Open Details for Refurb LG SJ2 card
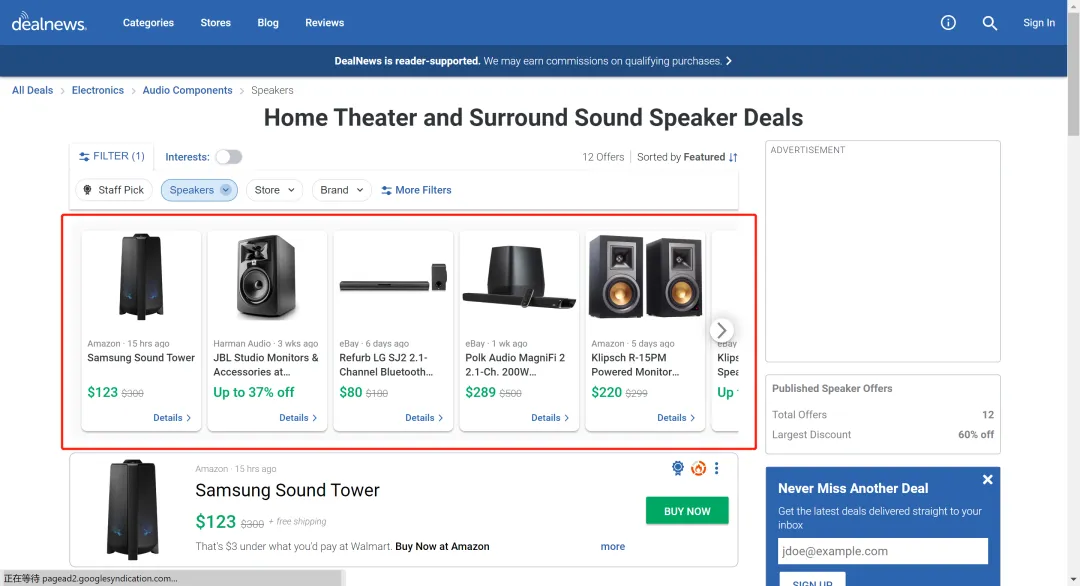This screenshot has width=1080, height=586. pyautogui.click(x=424, y=418)
